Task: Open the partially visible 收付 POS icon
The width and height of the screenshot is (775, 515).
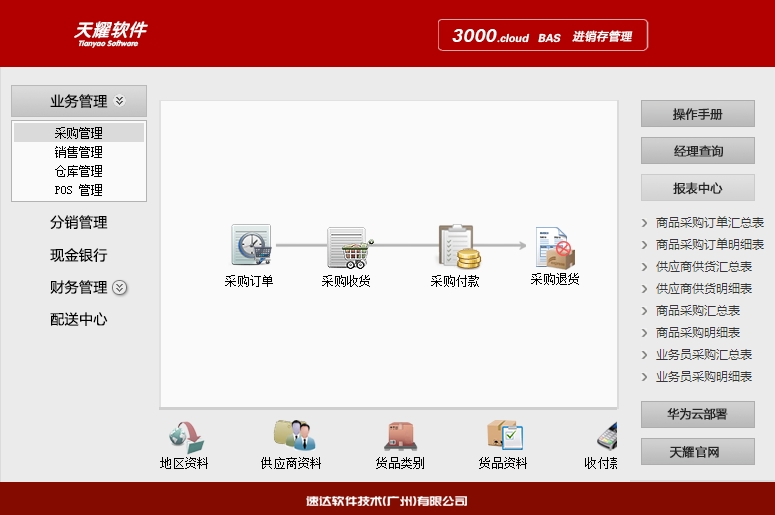Action: point(607,436)
